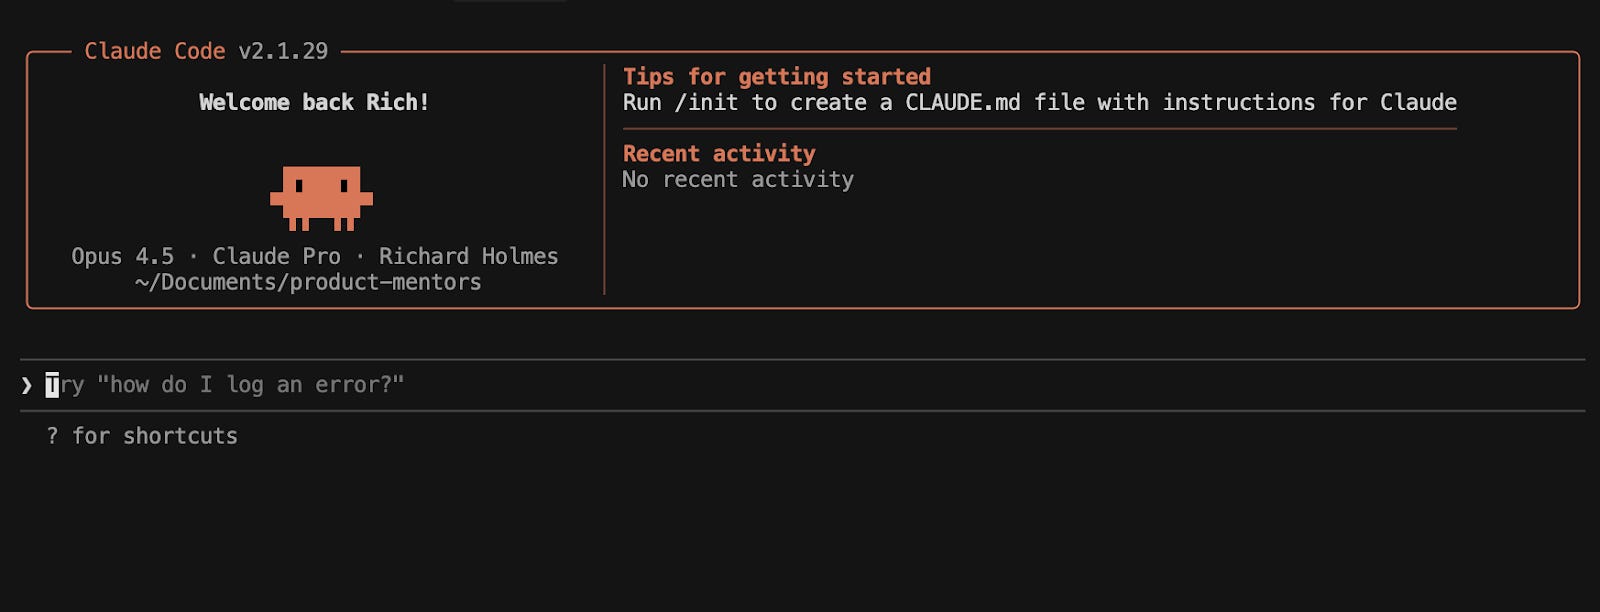Click the "Opus 4.5" model label
The width and height of the screenshot is (1600, 612).
pyautogui.click(x=122, y=257)
